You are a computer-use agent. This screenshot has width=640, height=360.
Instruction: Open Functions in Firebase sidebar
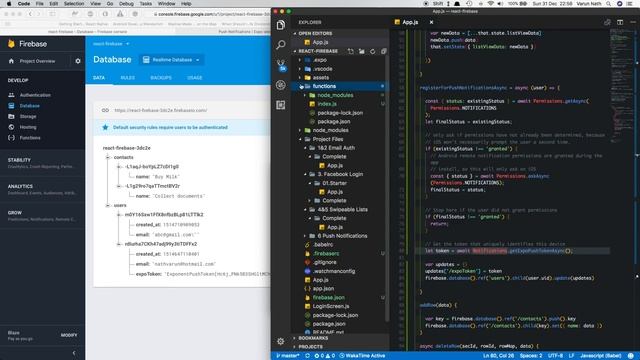30,138
